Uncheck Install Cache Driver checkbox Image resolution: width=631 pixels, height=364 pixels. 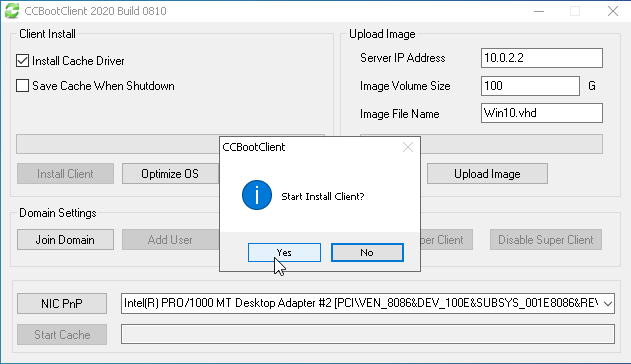(x=23, y=61)
